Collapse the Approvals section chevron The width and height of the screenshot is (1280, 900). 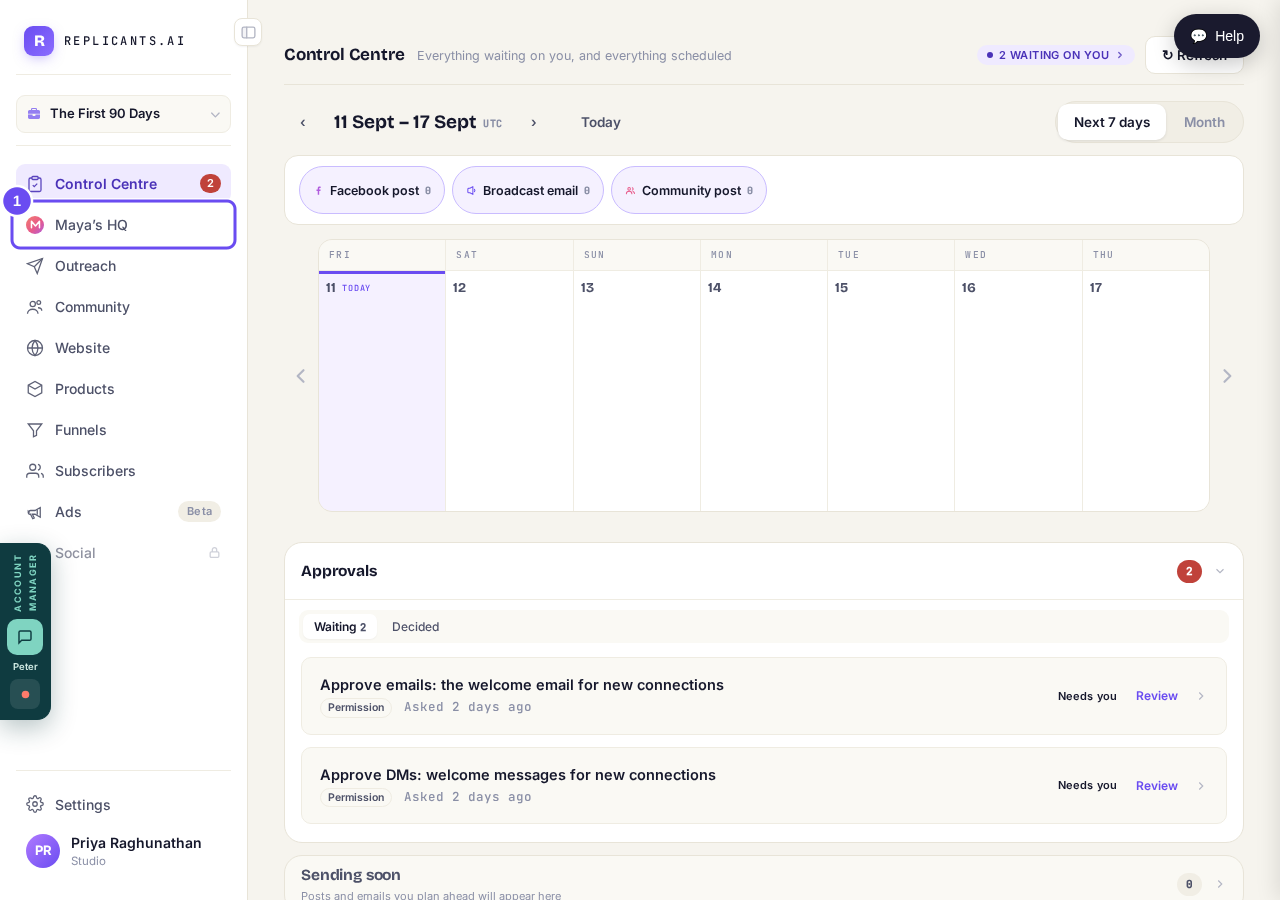pos(1220,571)
